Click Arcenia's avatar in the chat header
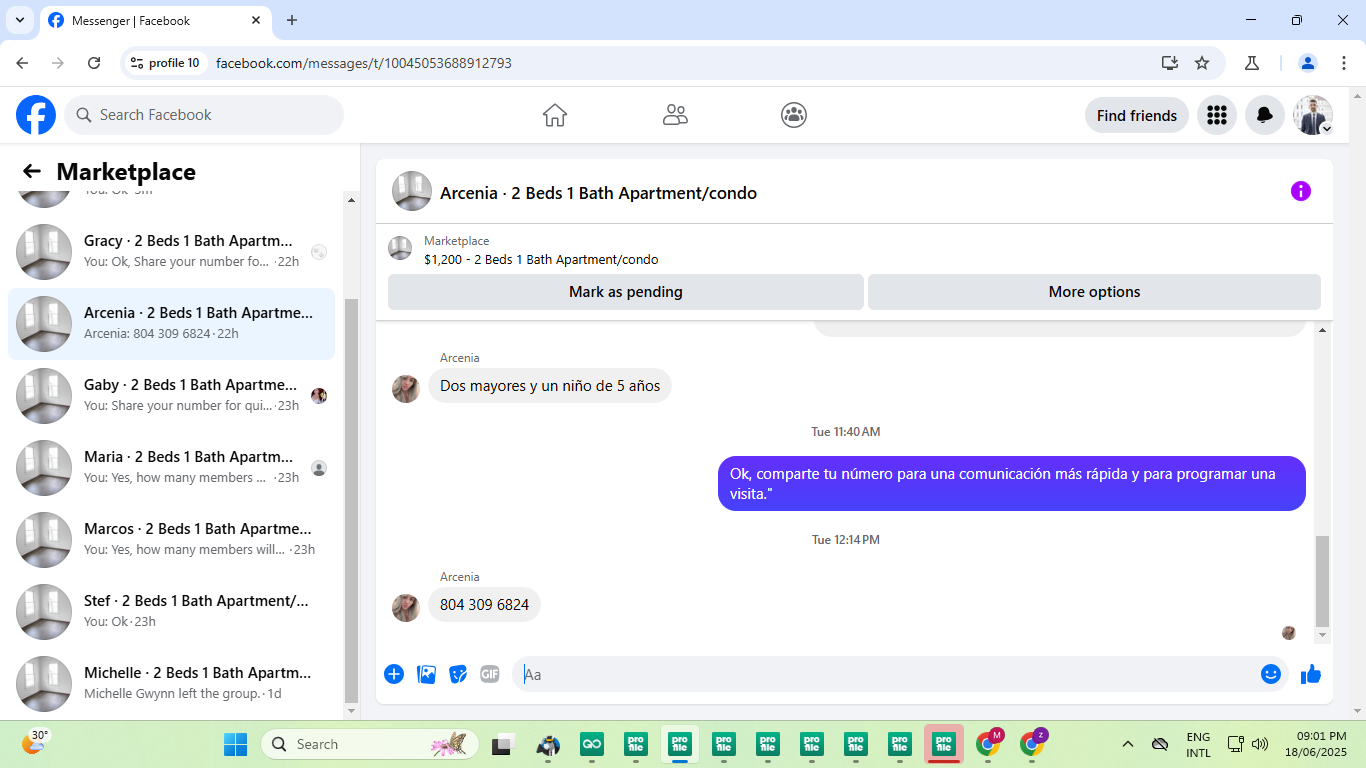Screen dimensions: 1366x768 pos(412,191)
